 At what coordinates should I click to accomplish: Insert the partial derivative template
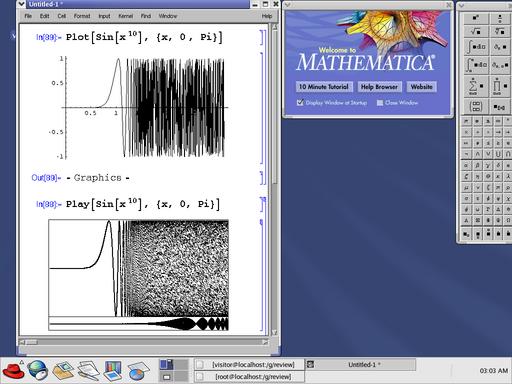pyautogui.click(x=500, y=47)
